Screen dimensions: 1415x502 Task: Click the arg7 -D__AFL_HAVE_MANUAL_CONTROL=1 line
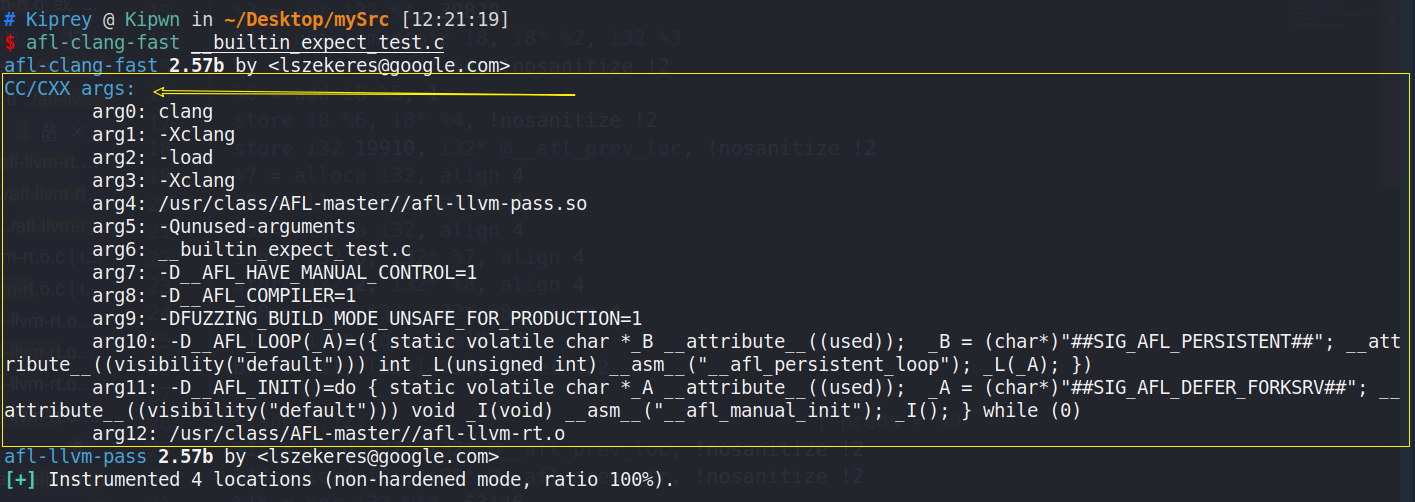coord(284,273)
